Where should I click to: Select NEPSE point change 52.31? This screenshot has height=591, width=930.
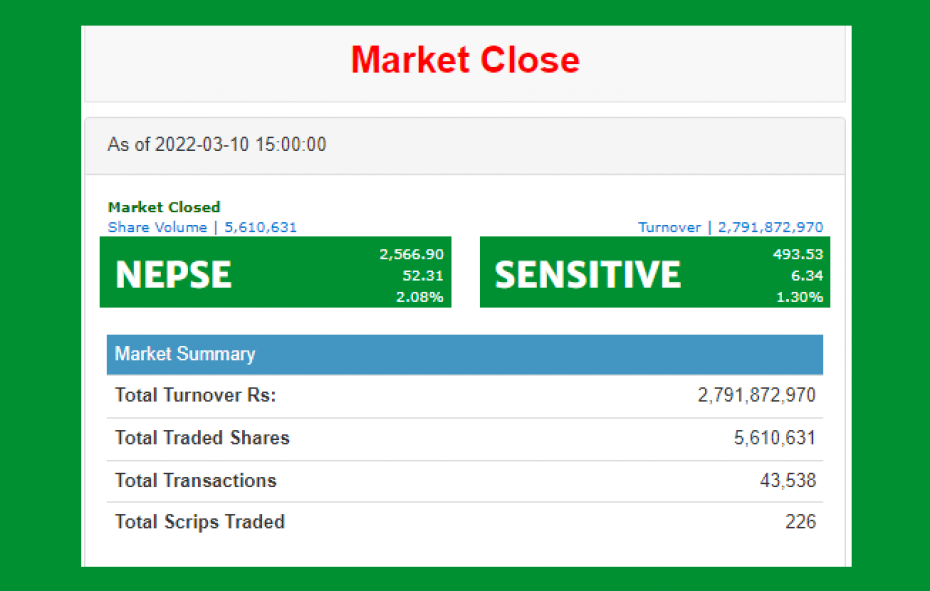(x=423, y=275)
